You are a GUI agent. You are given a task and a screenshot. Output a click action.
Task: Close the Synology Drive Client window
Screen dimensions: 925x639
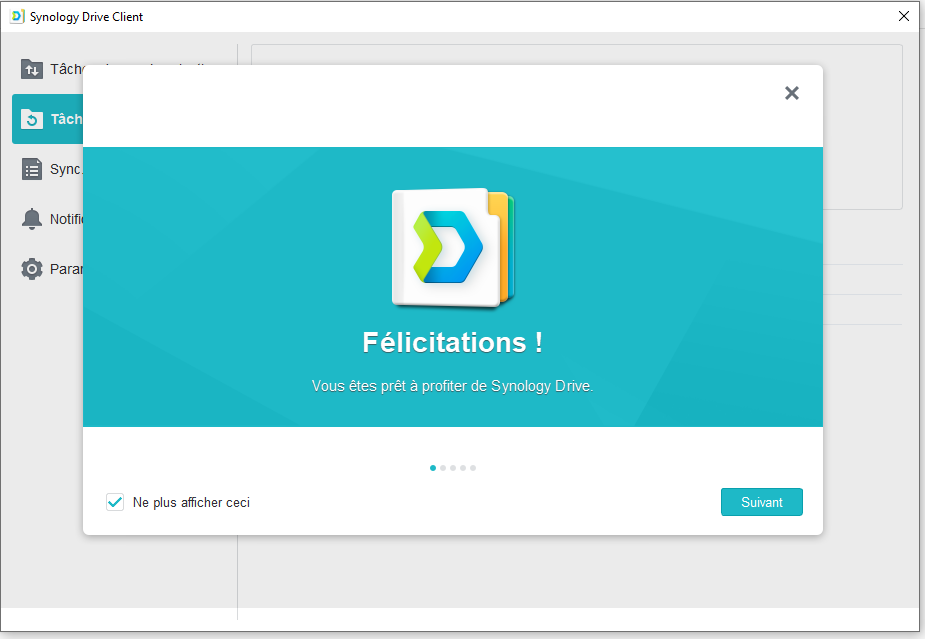[x=904, y=17]
